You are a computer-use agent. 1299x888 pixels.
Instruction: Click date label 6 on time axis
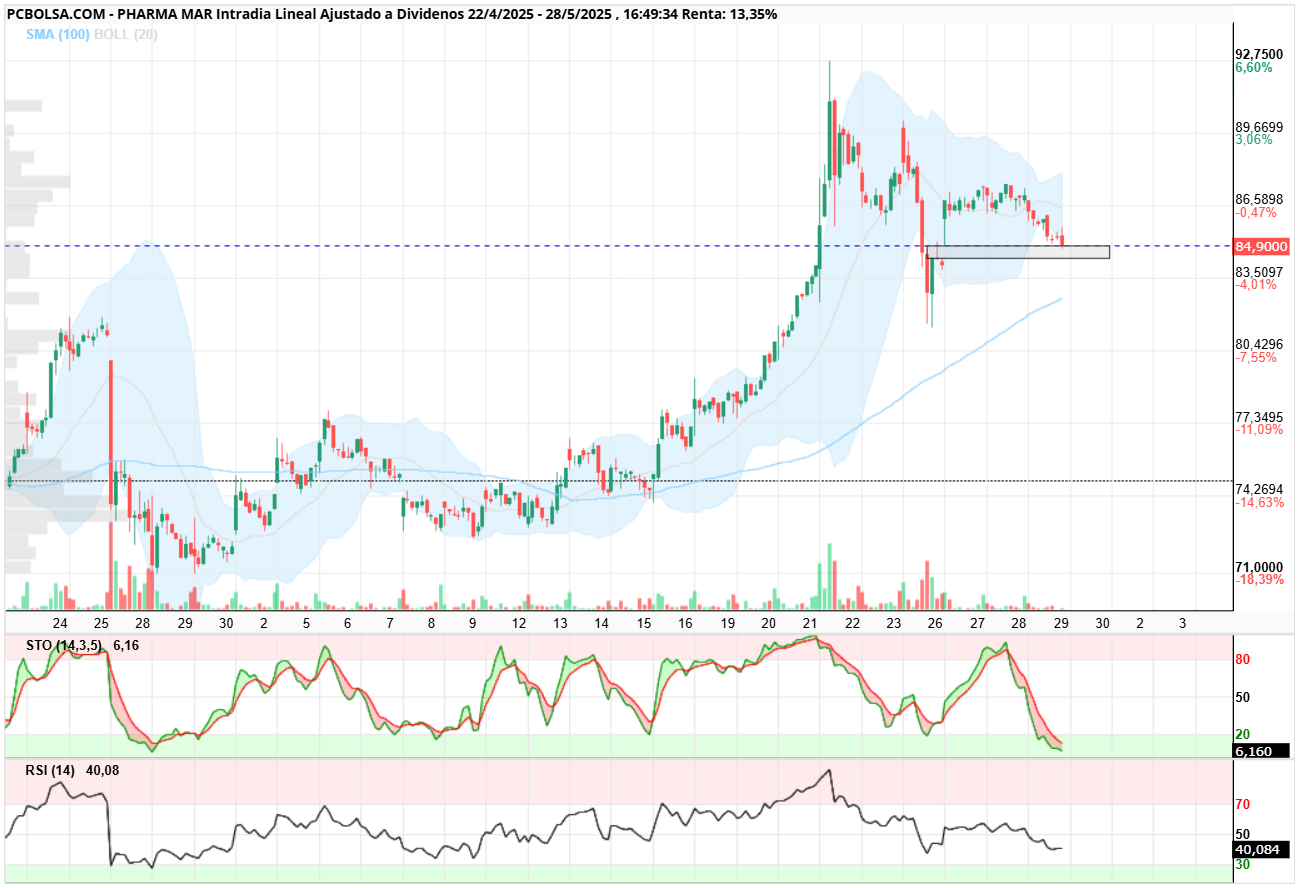[348, 623]
